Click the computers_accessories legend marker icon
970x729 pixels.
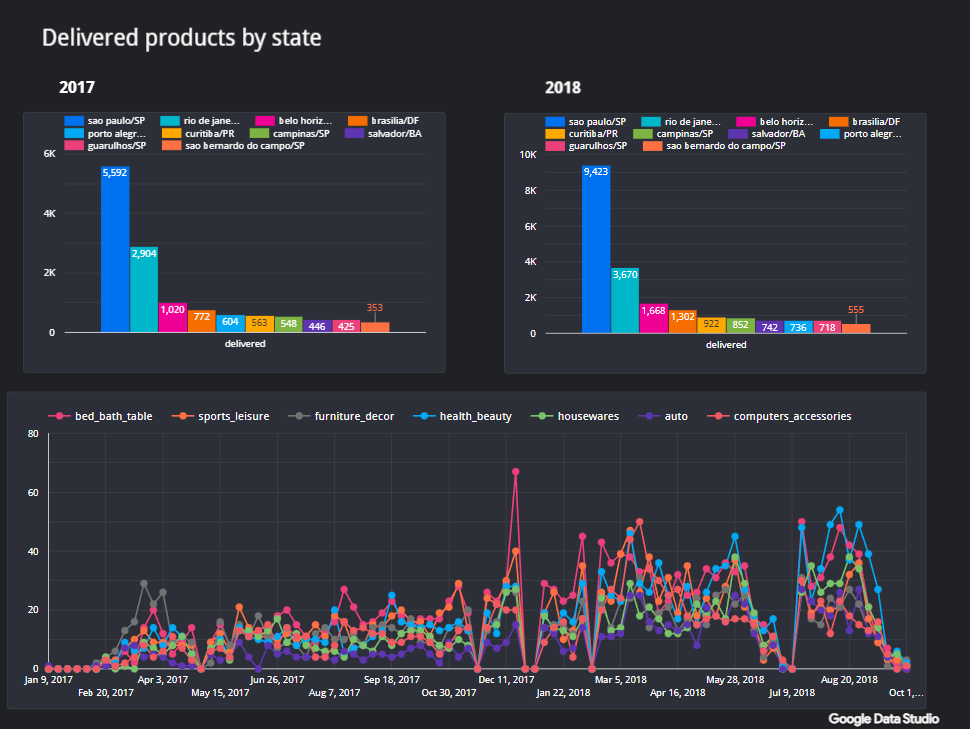click(x=716, y=416)
